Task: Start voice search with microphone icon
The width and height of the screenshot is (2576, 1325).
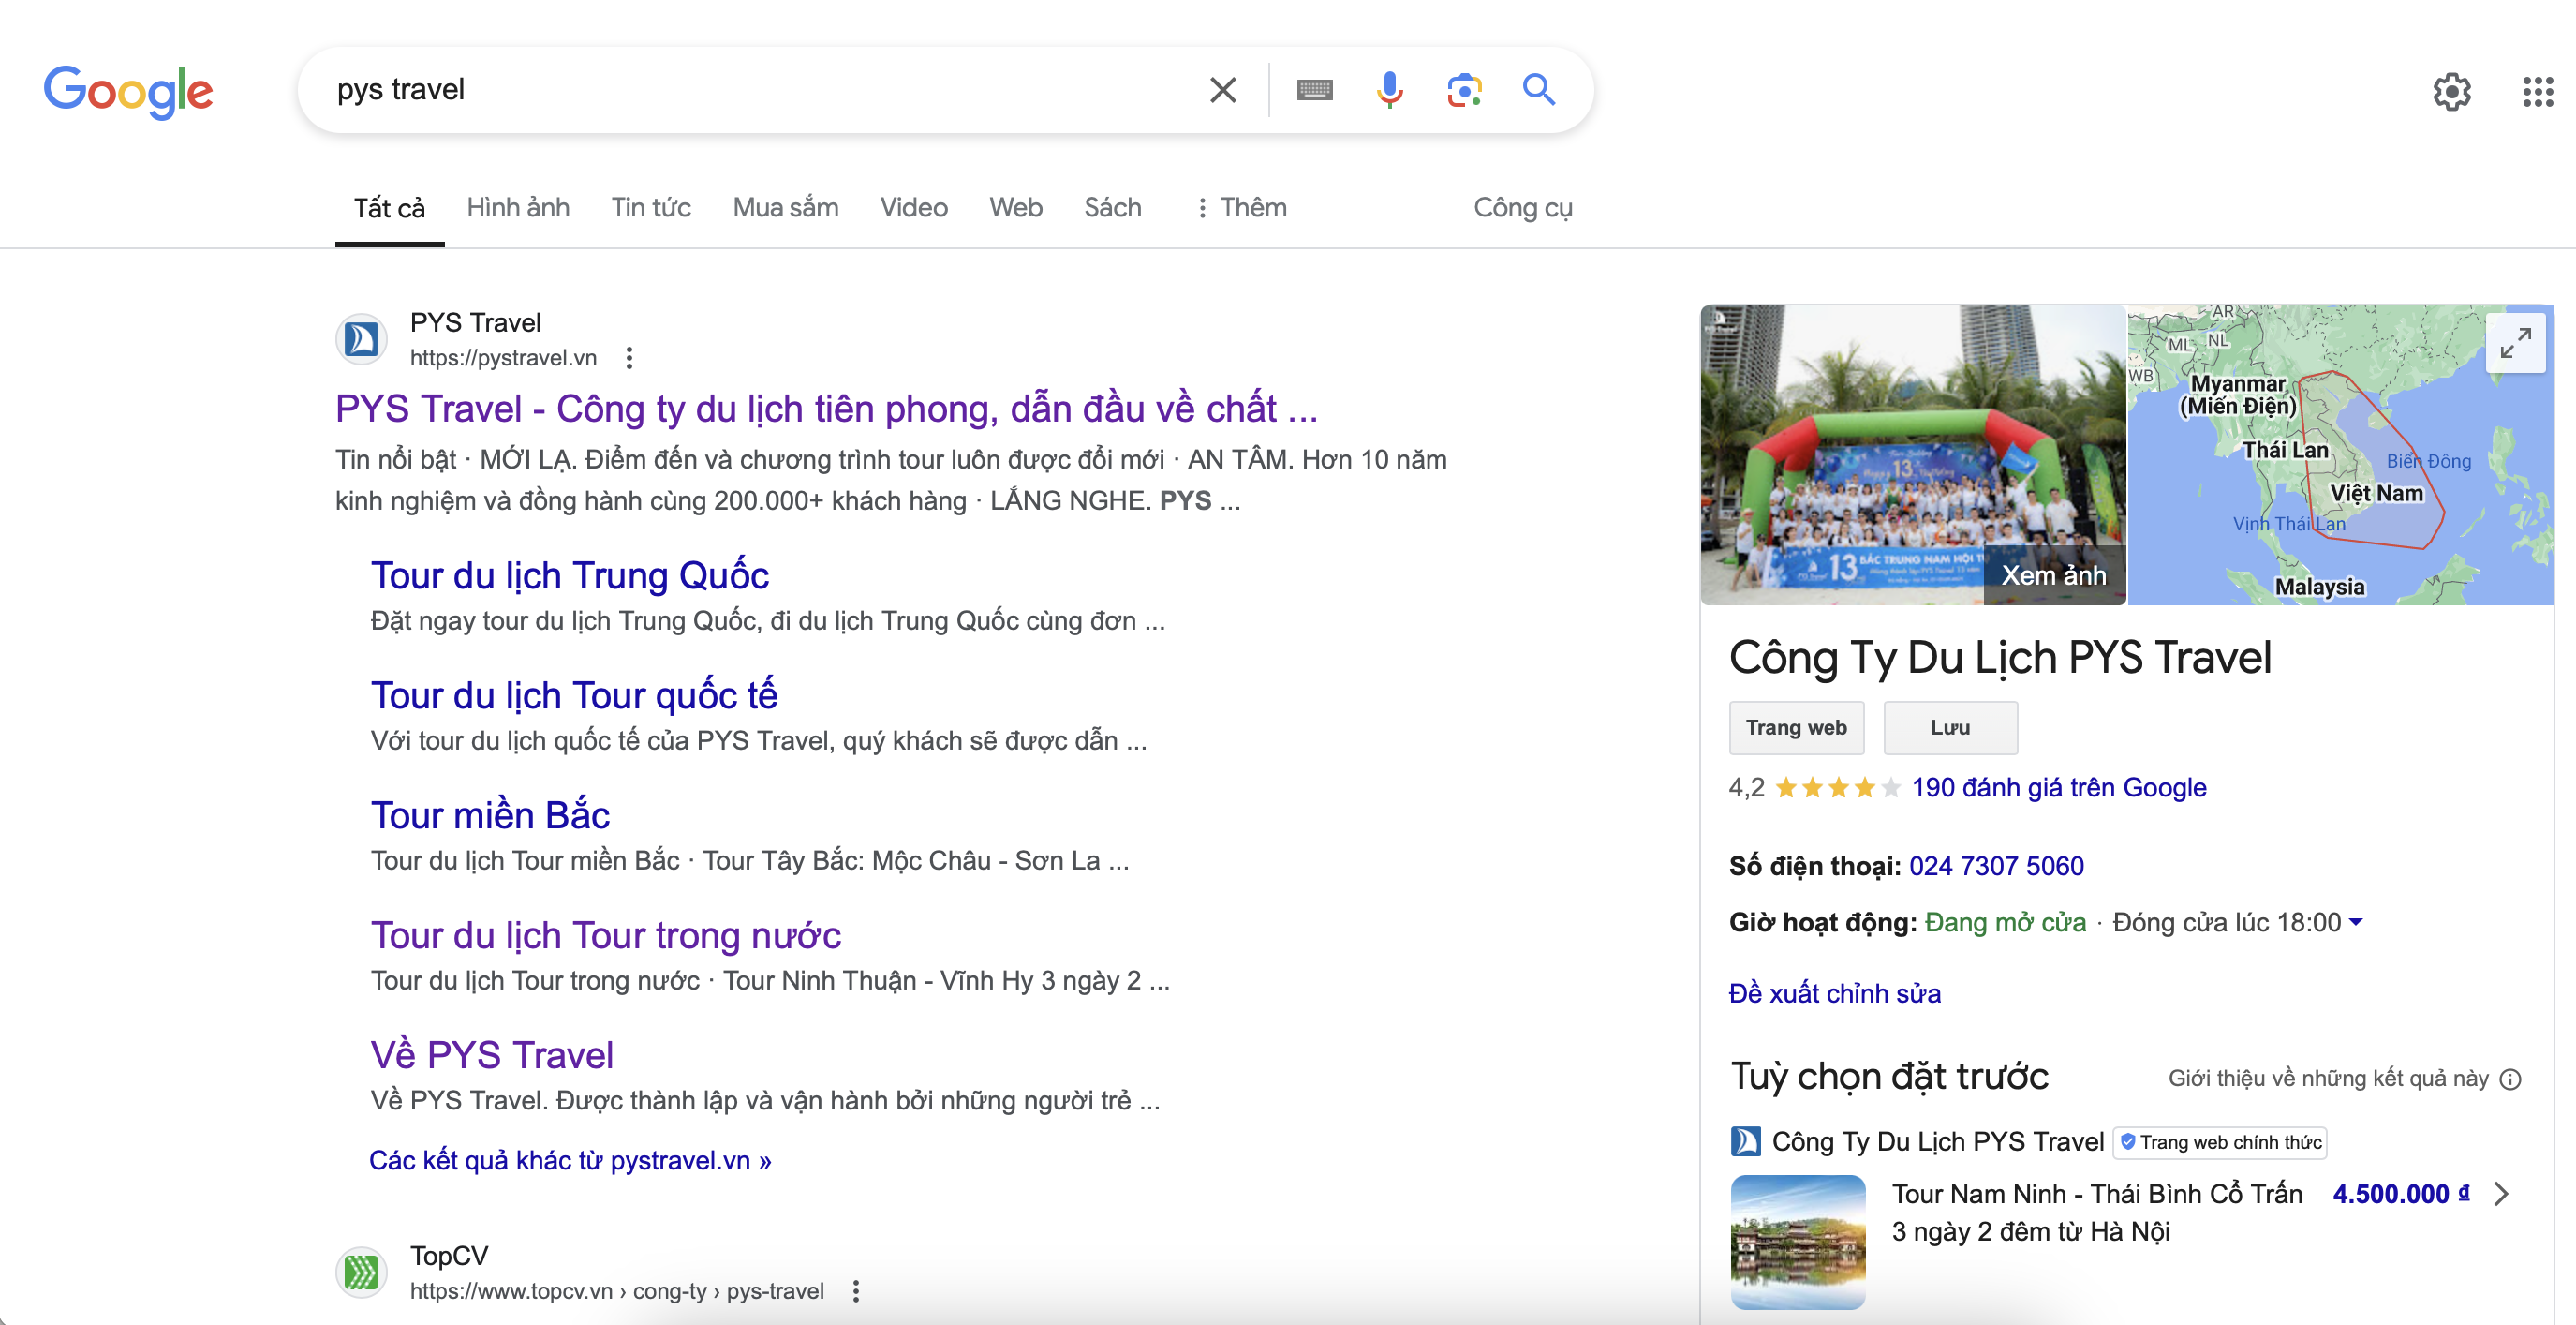Action: 1389,90
